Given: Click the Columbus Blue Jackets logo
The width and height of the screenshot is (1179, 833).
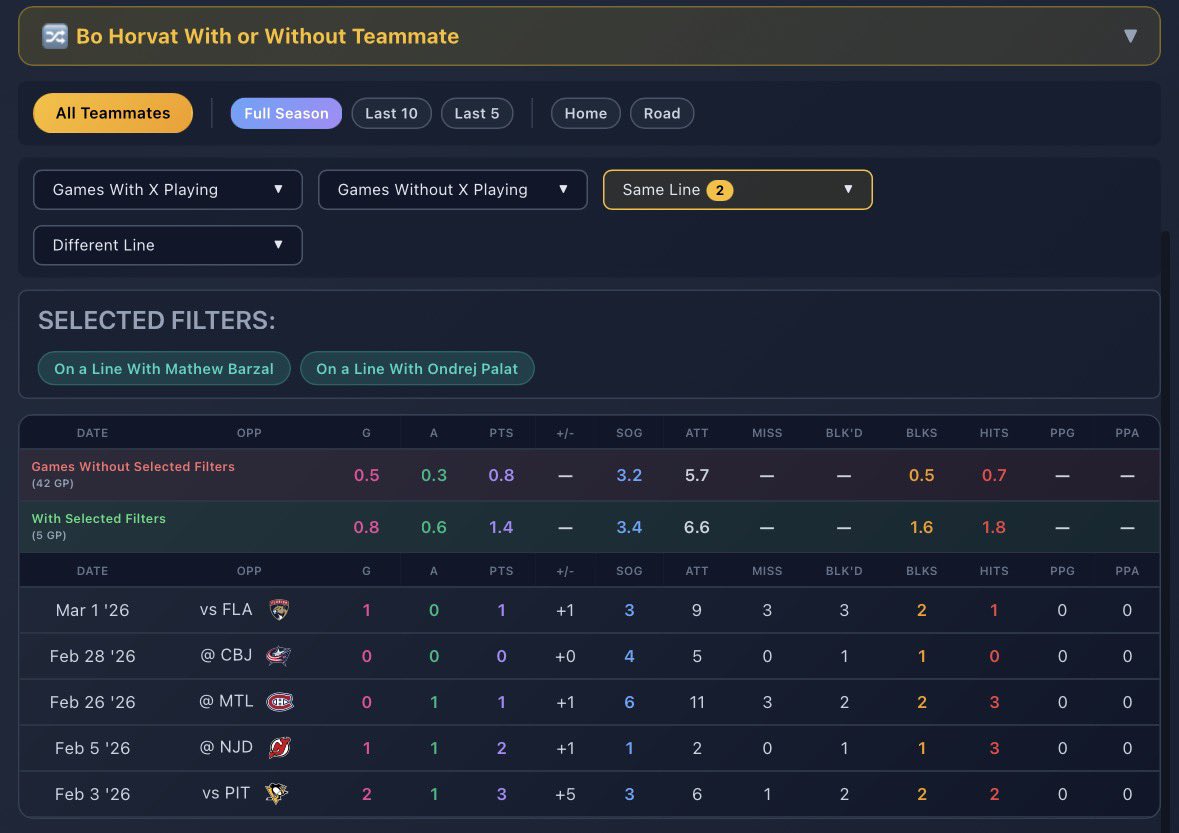Looking at the screenshot, I should coord(278,656).
